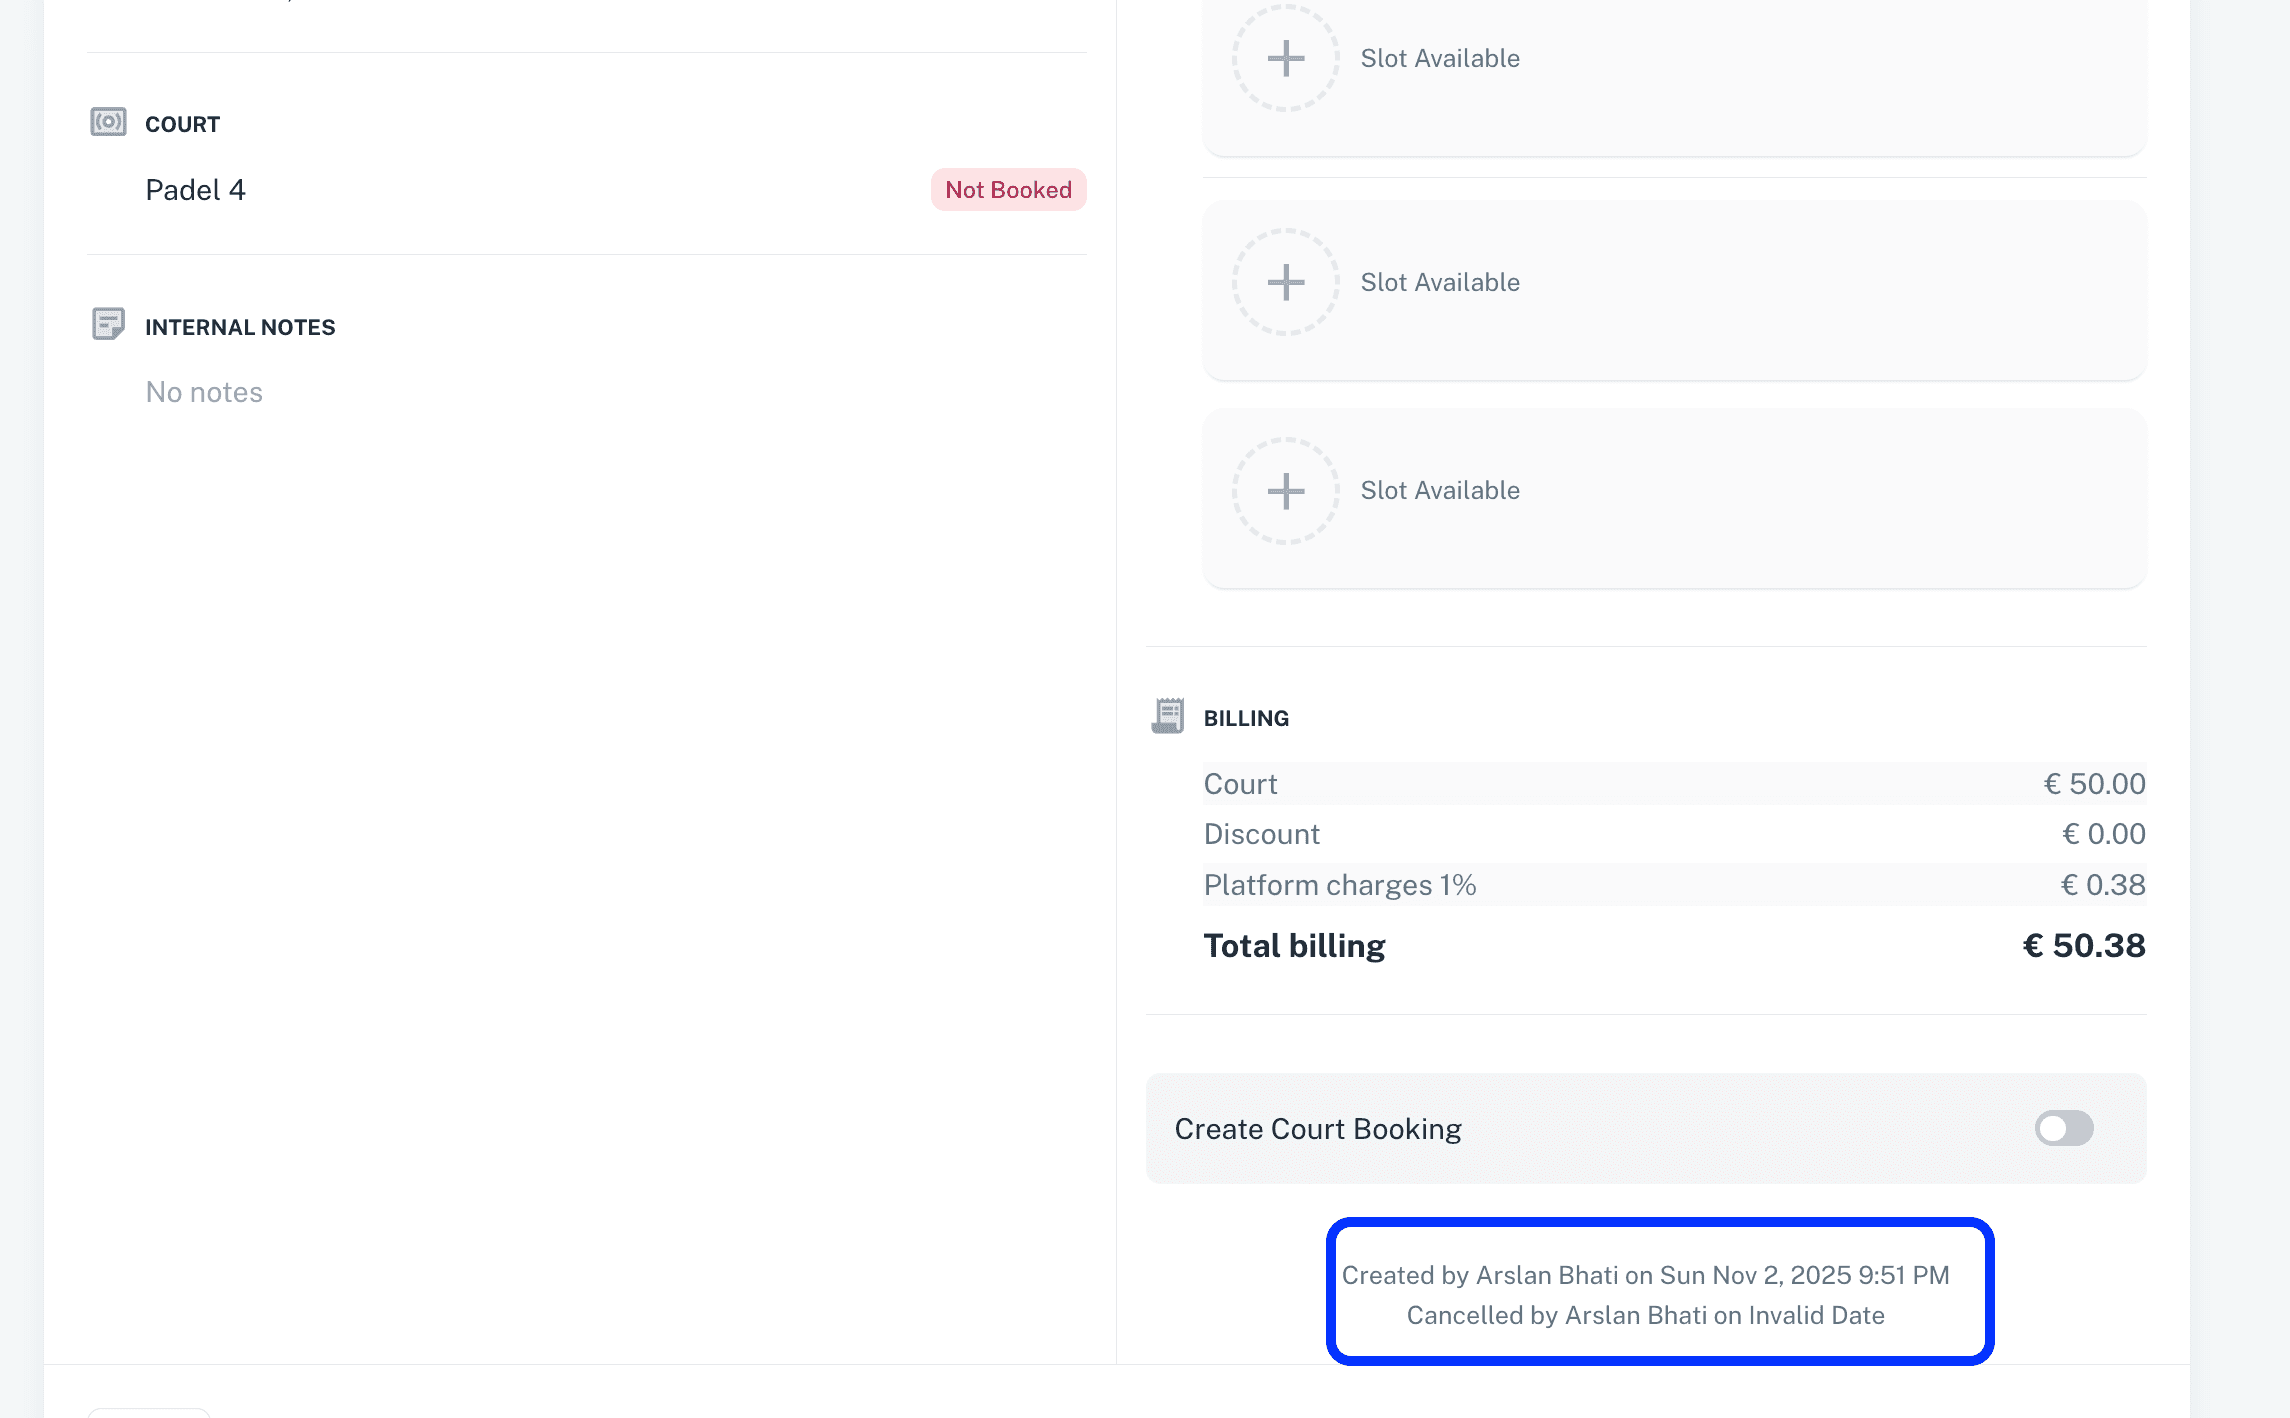Click the bottom Slot Available label
2290x1418 pixels.
1439,490
